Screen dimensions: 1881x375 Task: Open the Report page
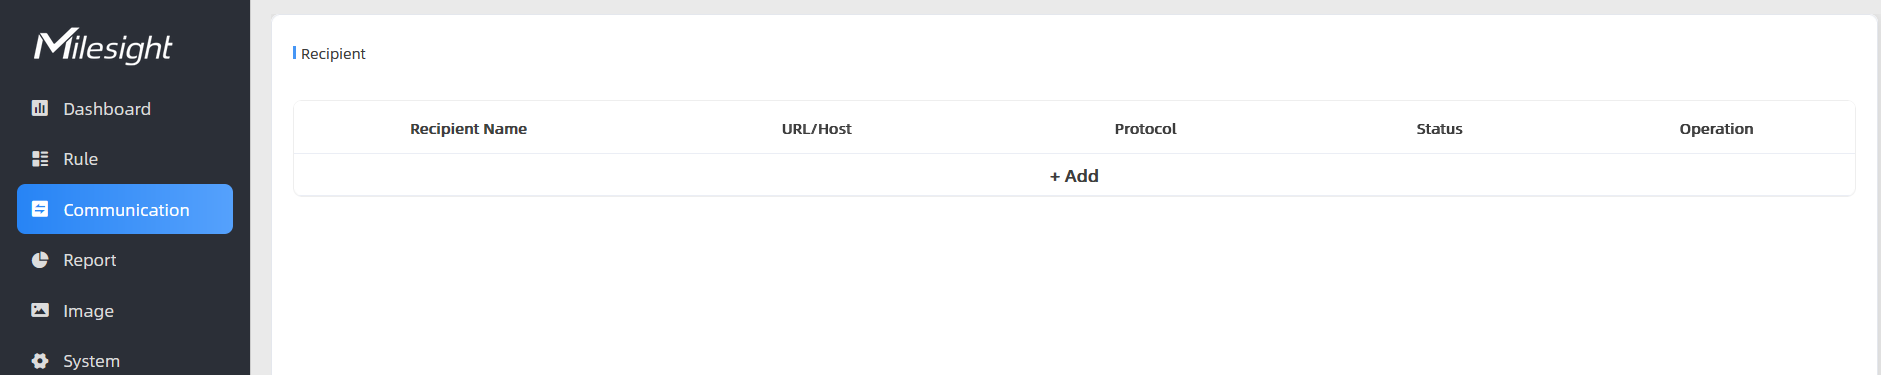pos(125,260)
